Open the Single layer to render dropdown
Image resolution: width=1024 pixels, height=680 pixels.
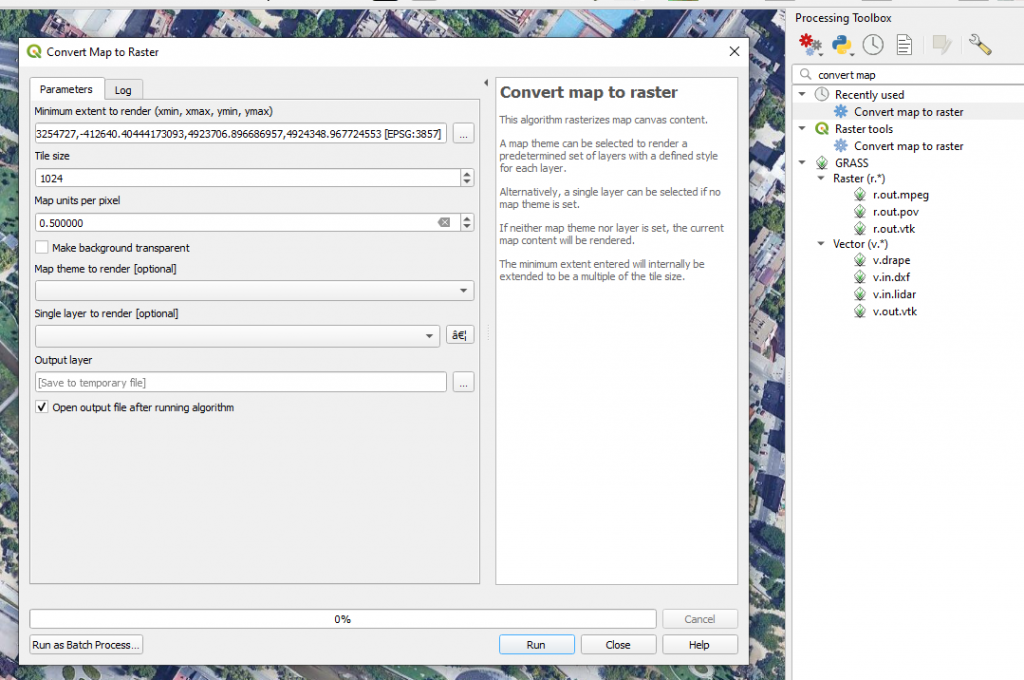pos(237,336)
